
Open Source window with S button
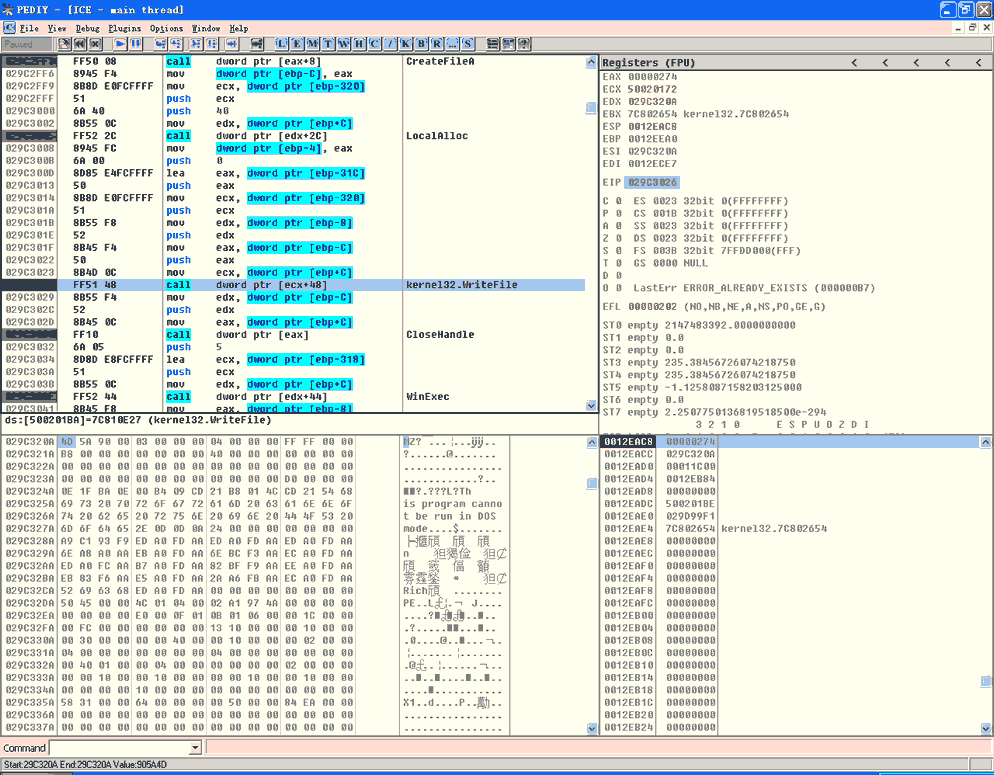tap(467, 44)
